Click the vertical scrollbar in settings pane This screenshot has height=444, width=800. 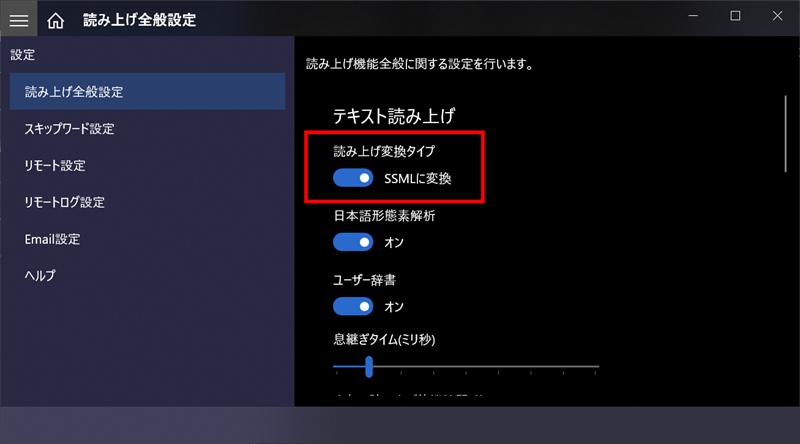786,134
